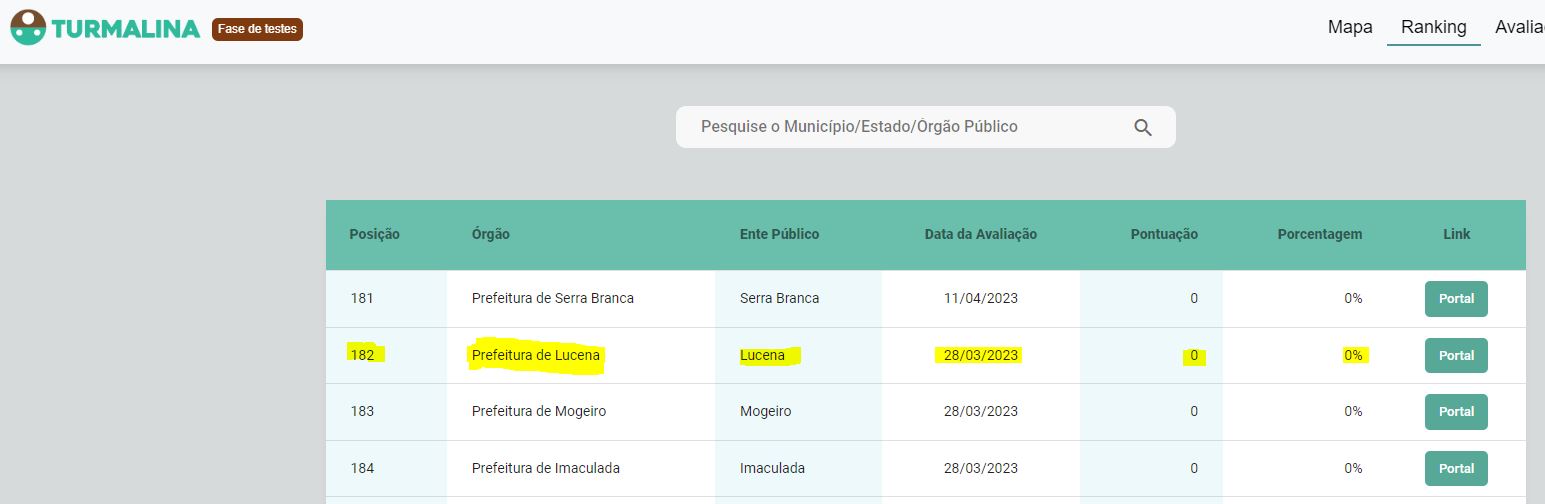This screenshot has height=504, width=1545.
Task: Click the Ente Público column header
Action: [779, 234]
